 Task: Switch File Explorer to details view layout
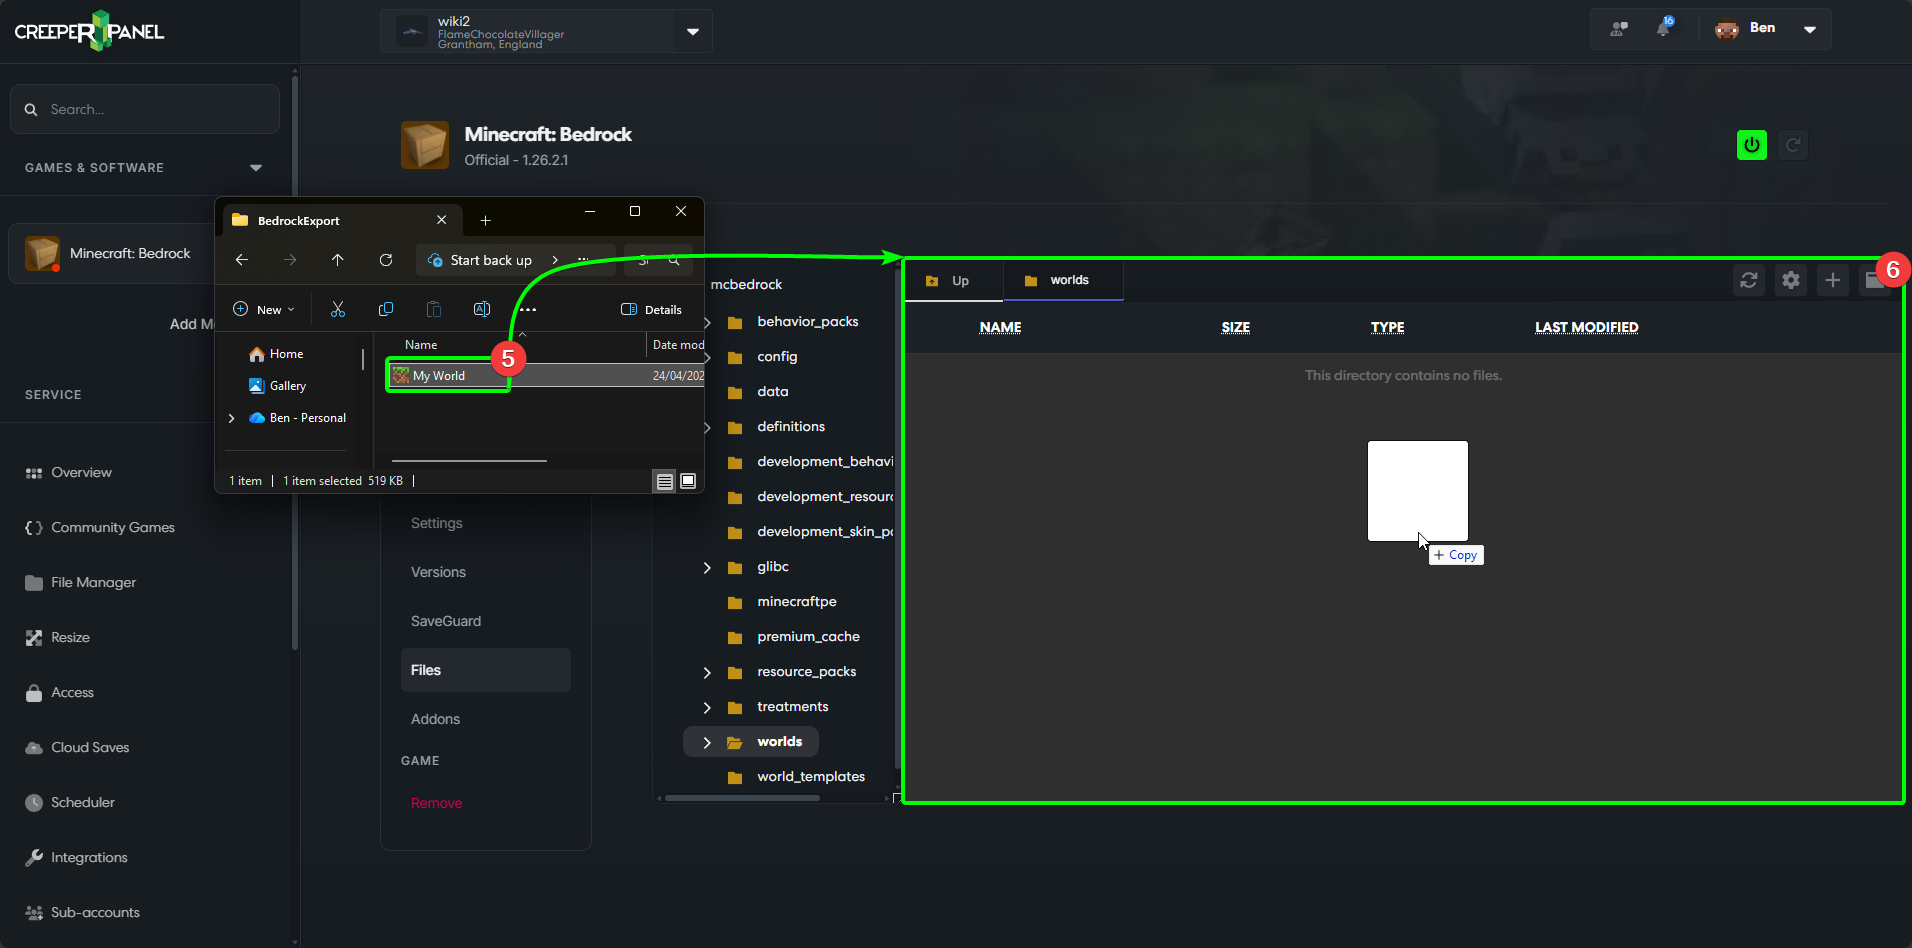pyautogui.click(x=665, y=481)
